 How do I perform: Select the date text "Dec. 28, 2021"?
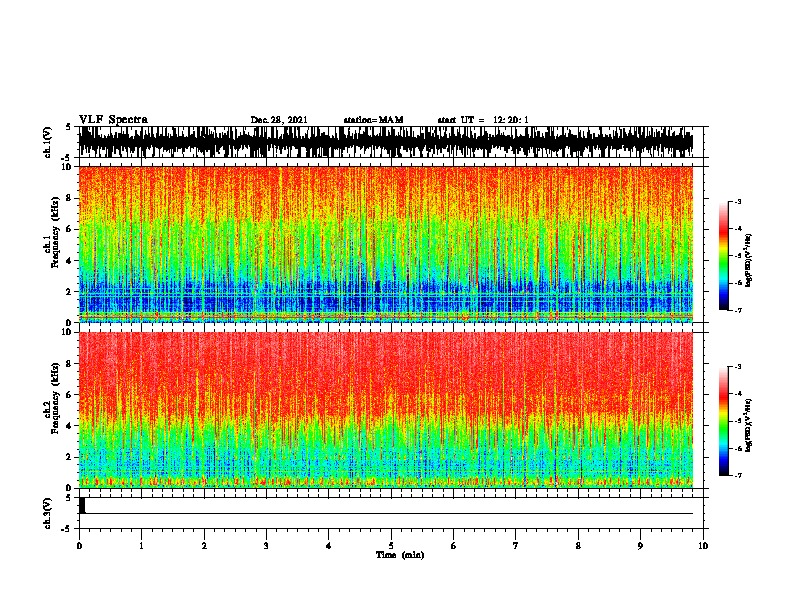tap(279, 120)
